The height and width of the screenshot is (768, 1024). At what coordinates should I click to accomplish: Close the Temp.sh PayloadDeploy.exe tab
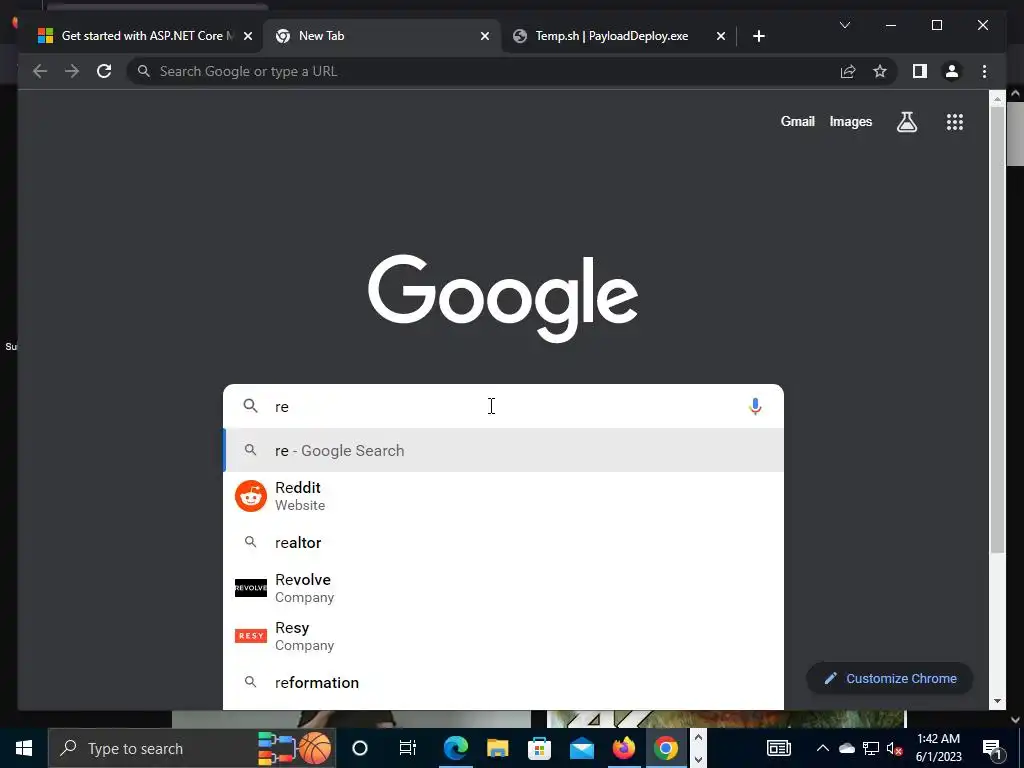720,36
